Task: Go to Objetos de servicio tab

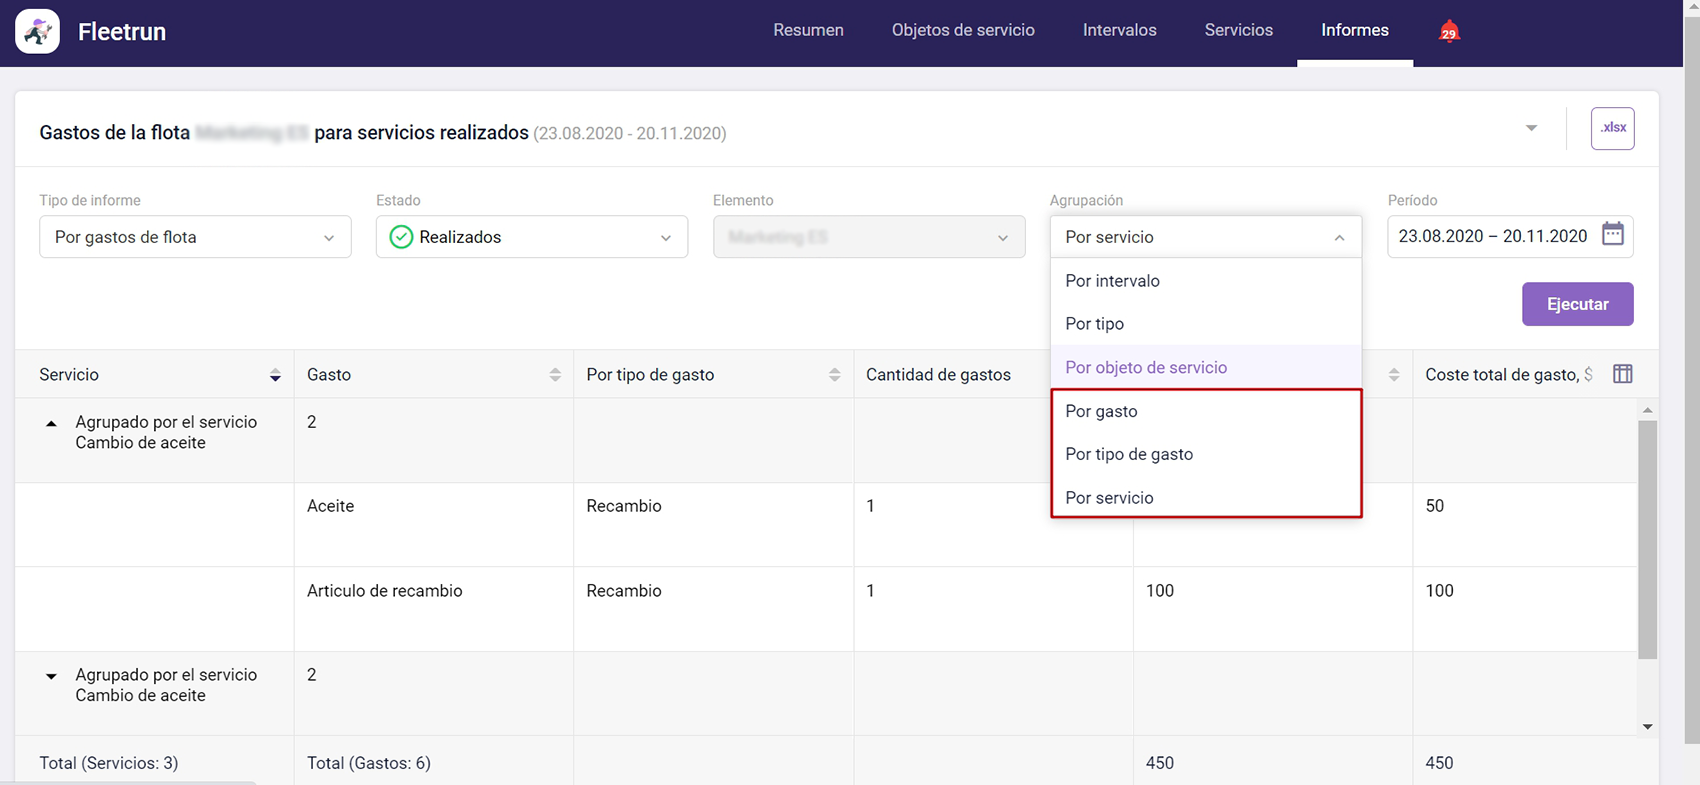Action: pyautogui.click(x=963, y=30)
